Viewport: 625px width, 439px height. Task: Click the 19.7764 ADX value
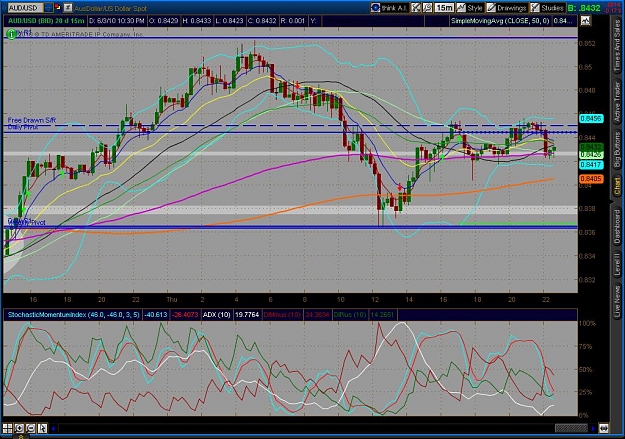tap(247, 315)
